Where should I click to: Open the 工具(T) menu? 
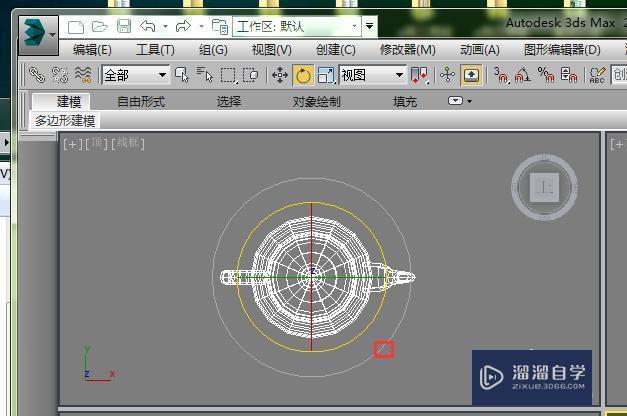(155, 50)
